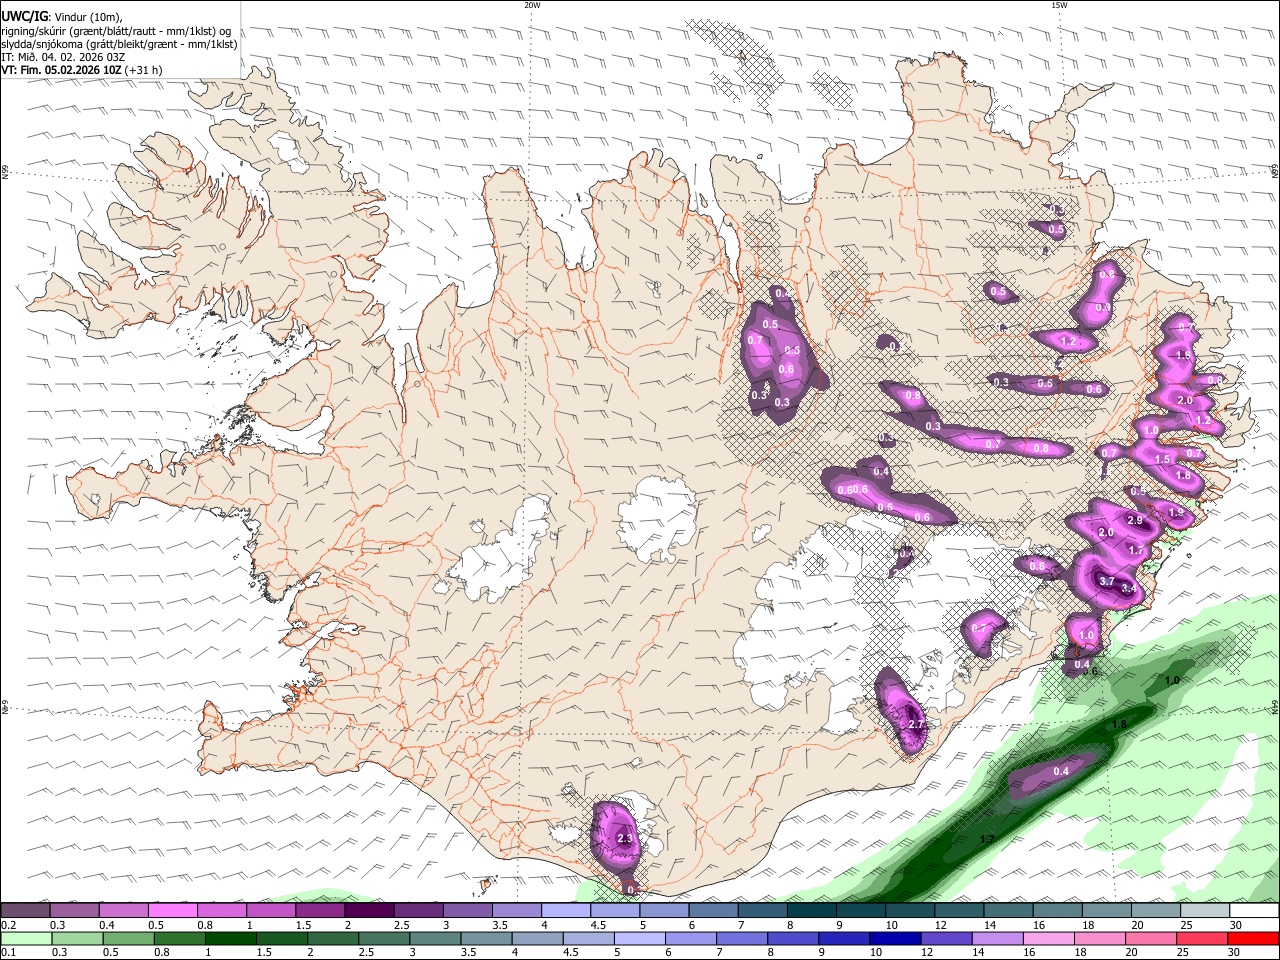Image resolution: width=1280 pixels, height=960 pixels.
Task: Click the '4.5' label on the upper legend scale
Action: point(597,925)
